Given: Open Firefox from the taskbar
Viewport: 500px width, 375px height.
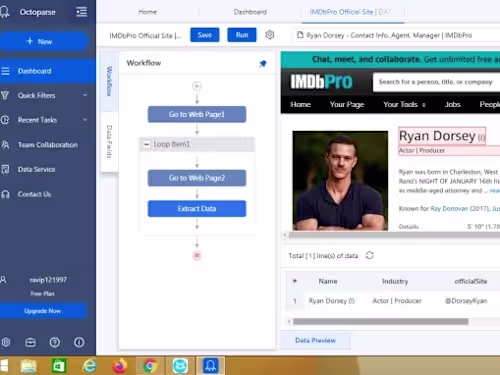Looking at the screenshot, I should [x=120, y=366].
